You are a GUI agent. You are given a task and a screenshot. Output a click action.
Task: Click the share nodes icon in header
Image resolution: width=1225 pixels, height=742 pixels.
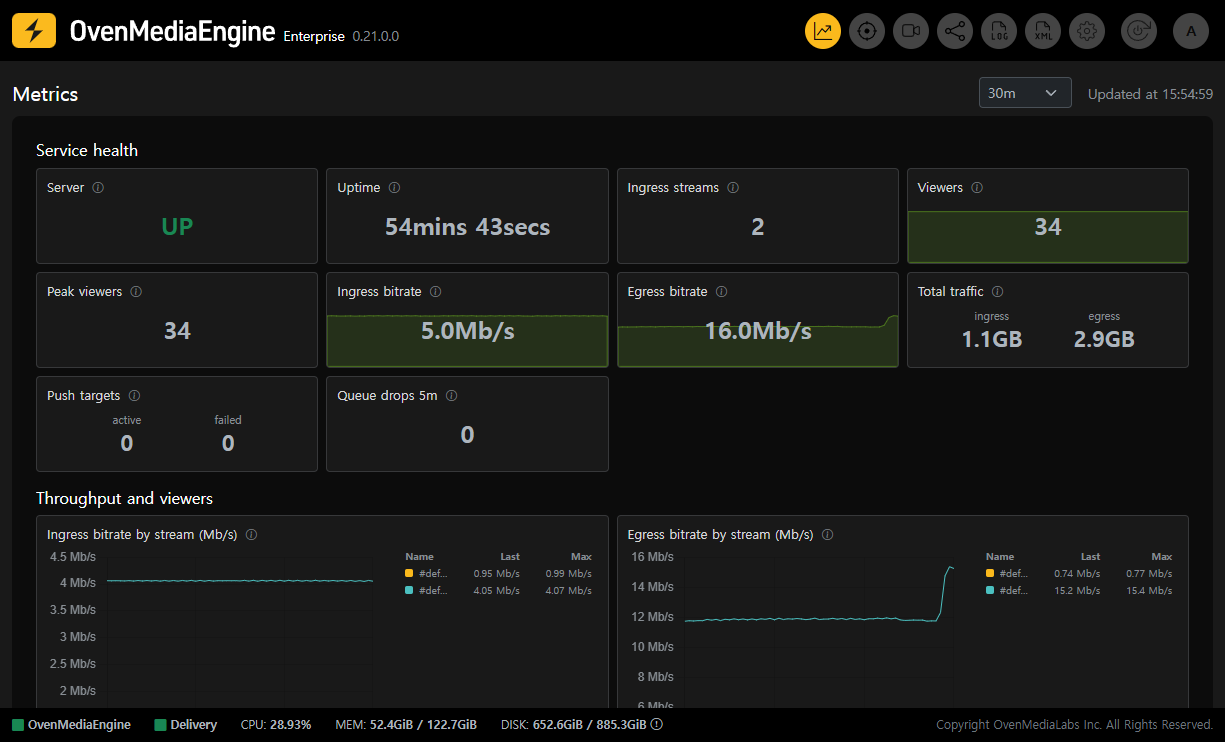coord(955,31)
